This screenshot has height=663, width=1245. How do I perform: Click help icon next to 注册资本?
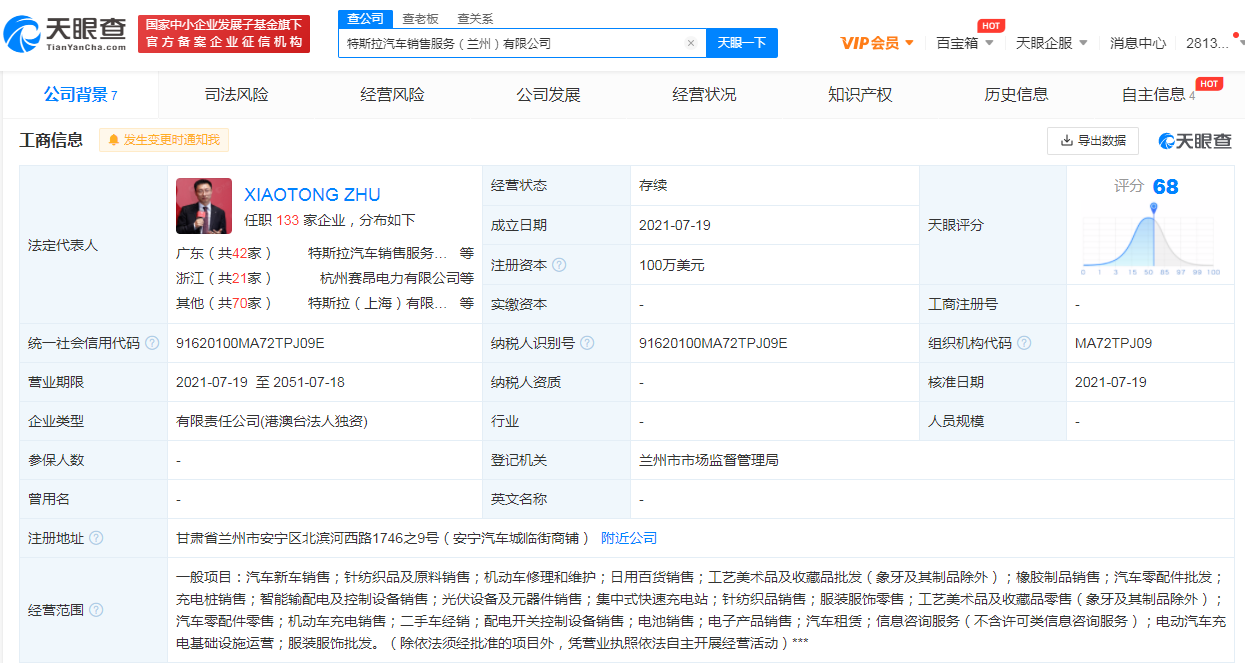[559, 265]
